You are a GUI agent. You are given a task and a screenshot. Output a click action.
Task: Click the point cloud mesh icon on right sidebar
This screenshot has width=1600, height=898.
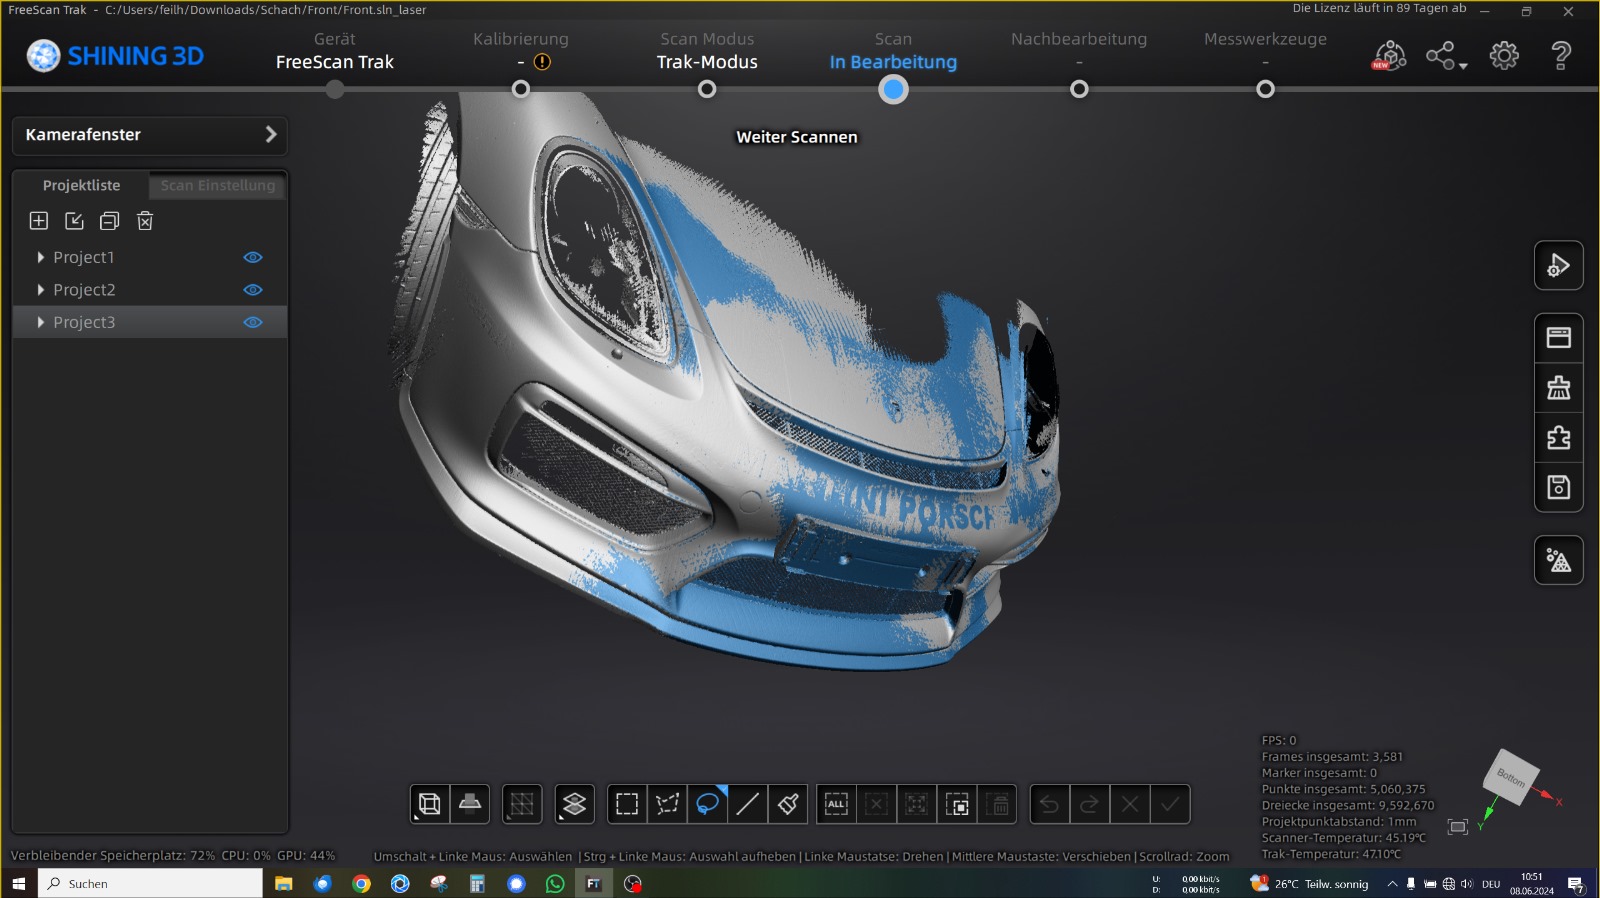click(1559, 560)
